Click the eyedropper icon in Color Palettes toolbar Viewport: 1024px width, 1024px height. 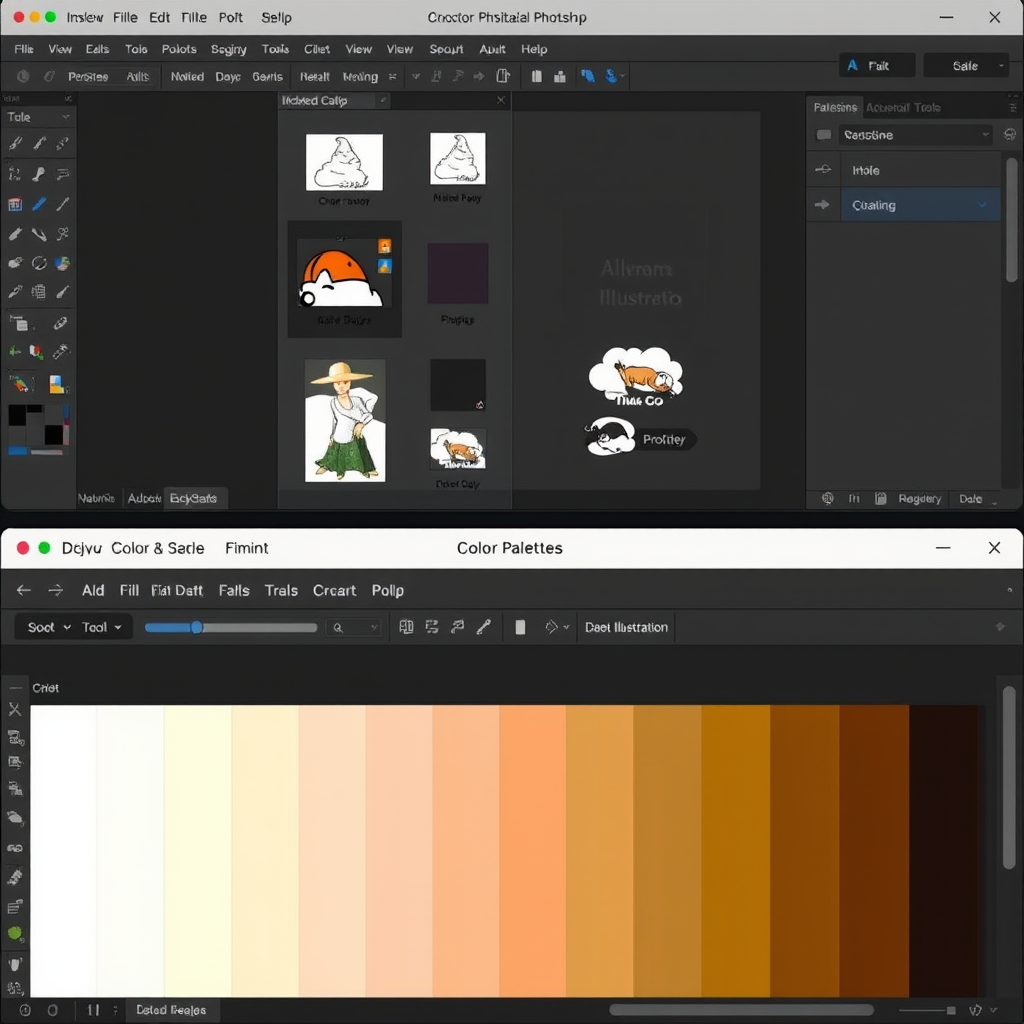(483, 627)
